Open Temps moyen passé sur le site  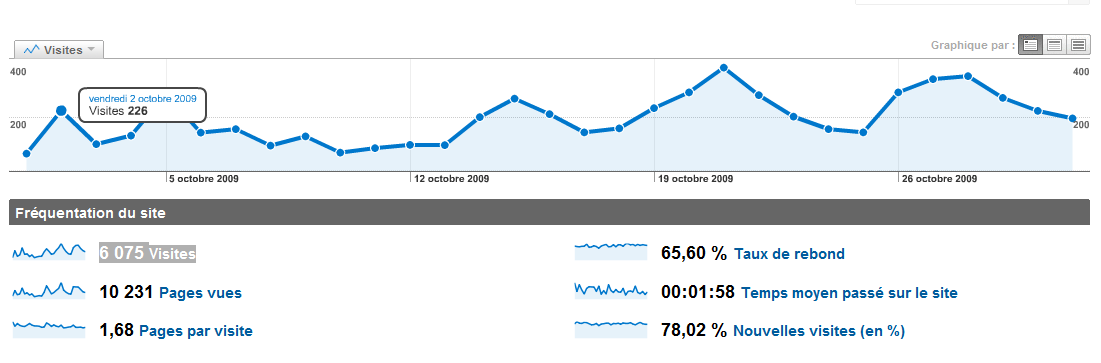(849, 293)
